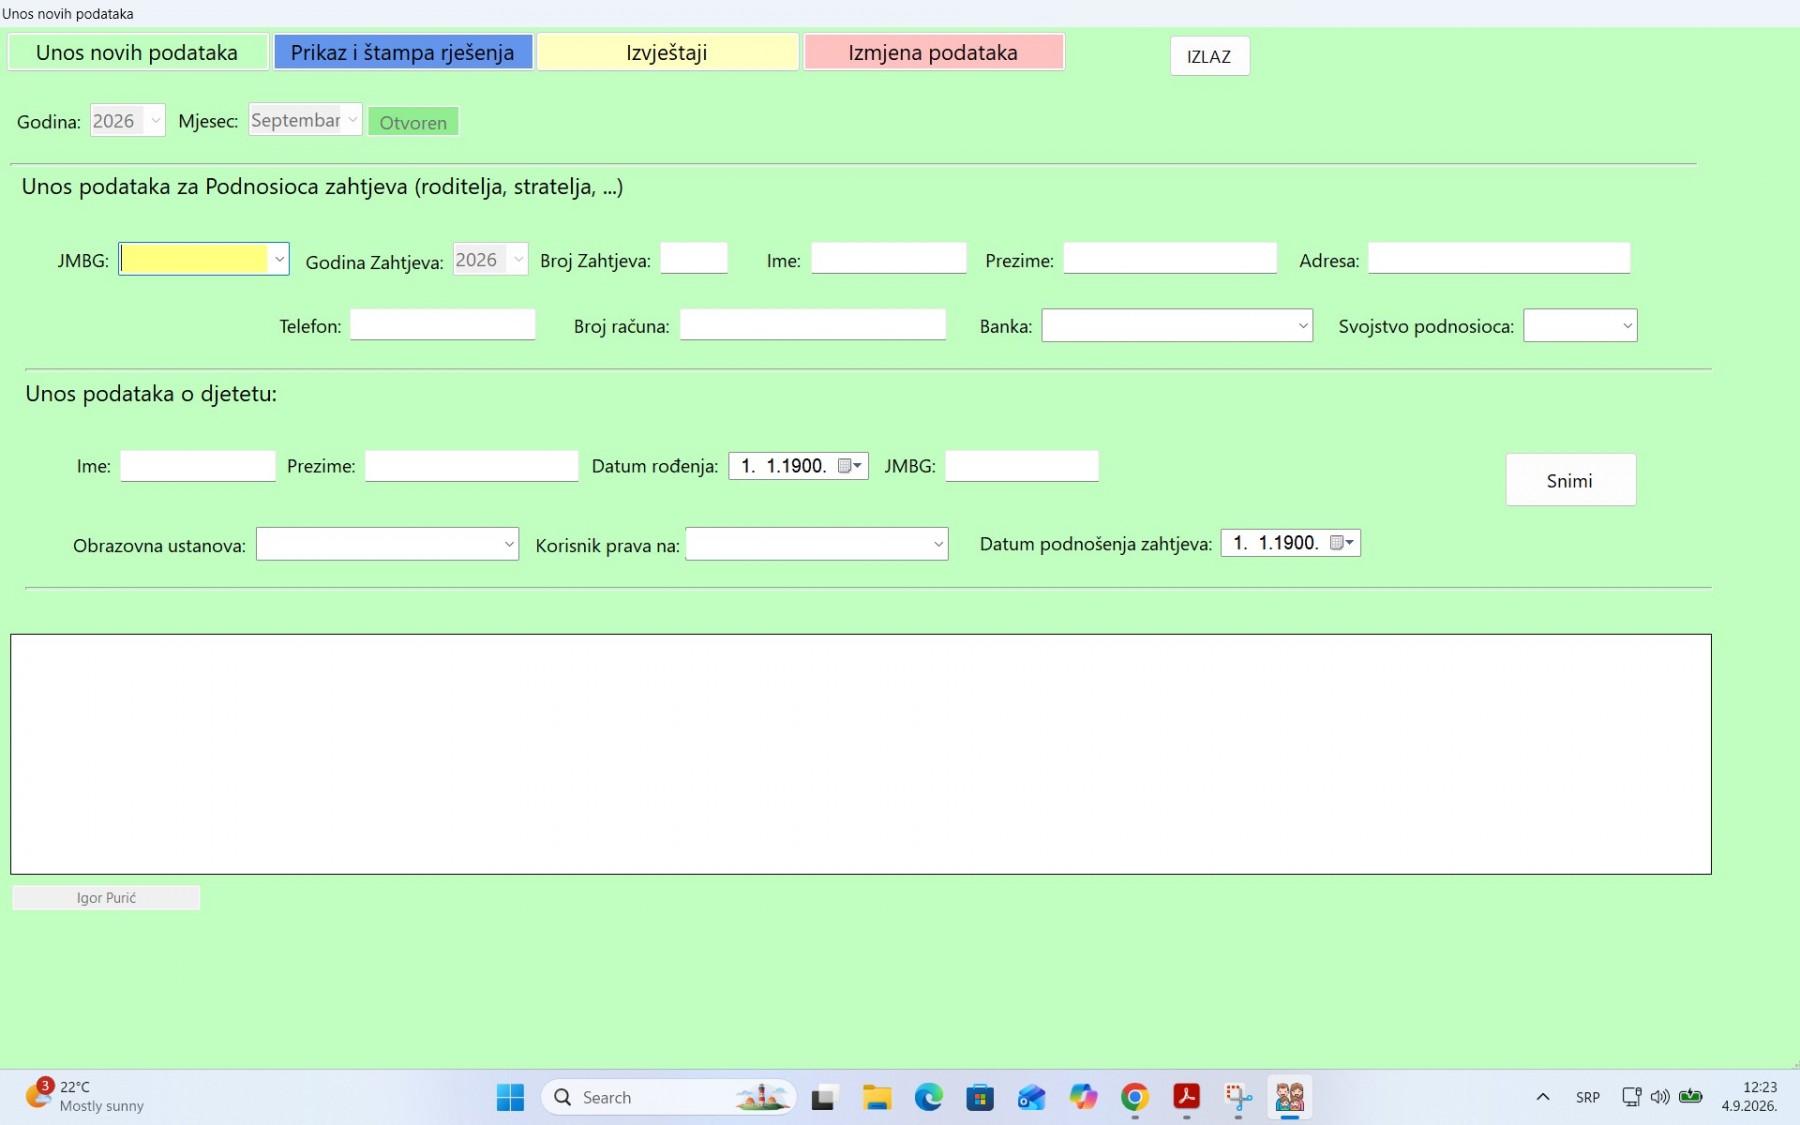
Task: Show hidden system tray icons
Action: (x=1543, y=1097)
